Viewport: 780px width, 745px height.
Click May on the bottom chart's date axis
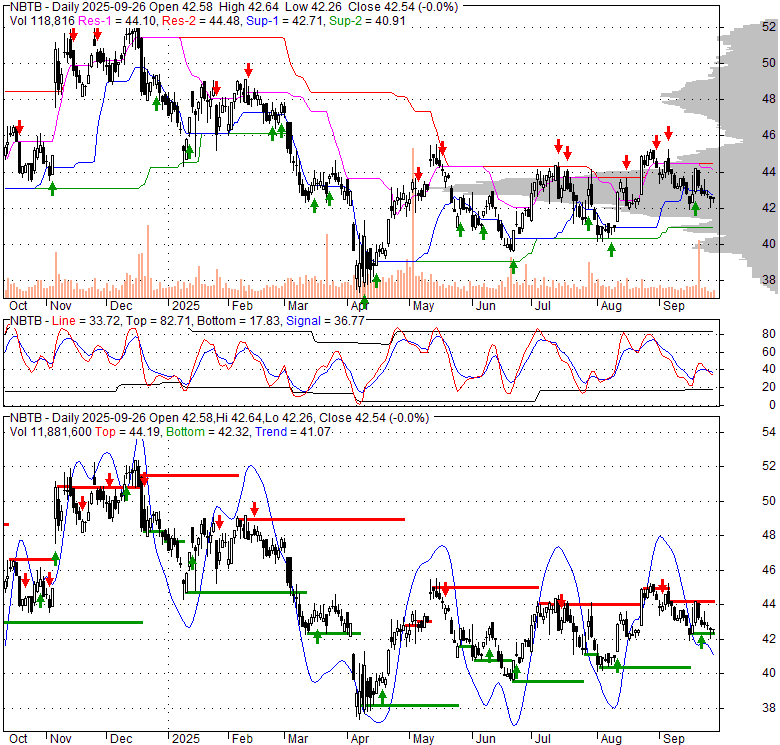pyautogui.click(x=423, y=739)
